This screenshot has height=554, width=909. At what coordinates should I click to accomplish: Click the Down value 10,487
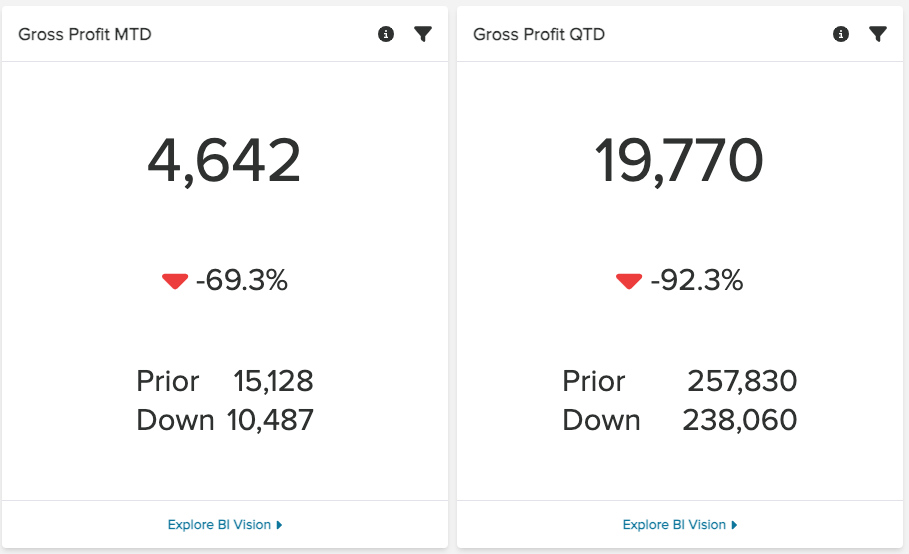tap(270, 420)
